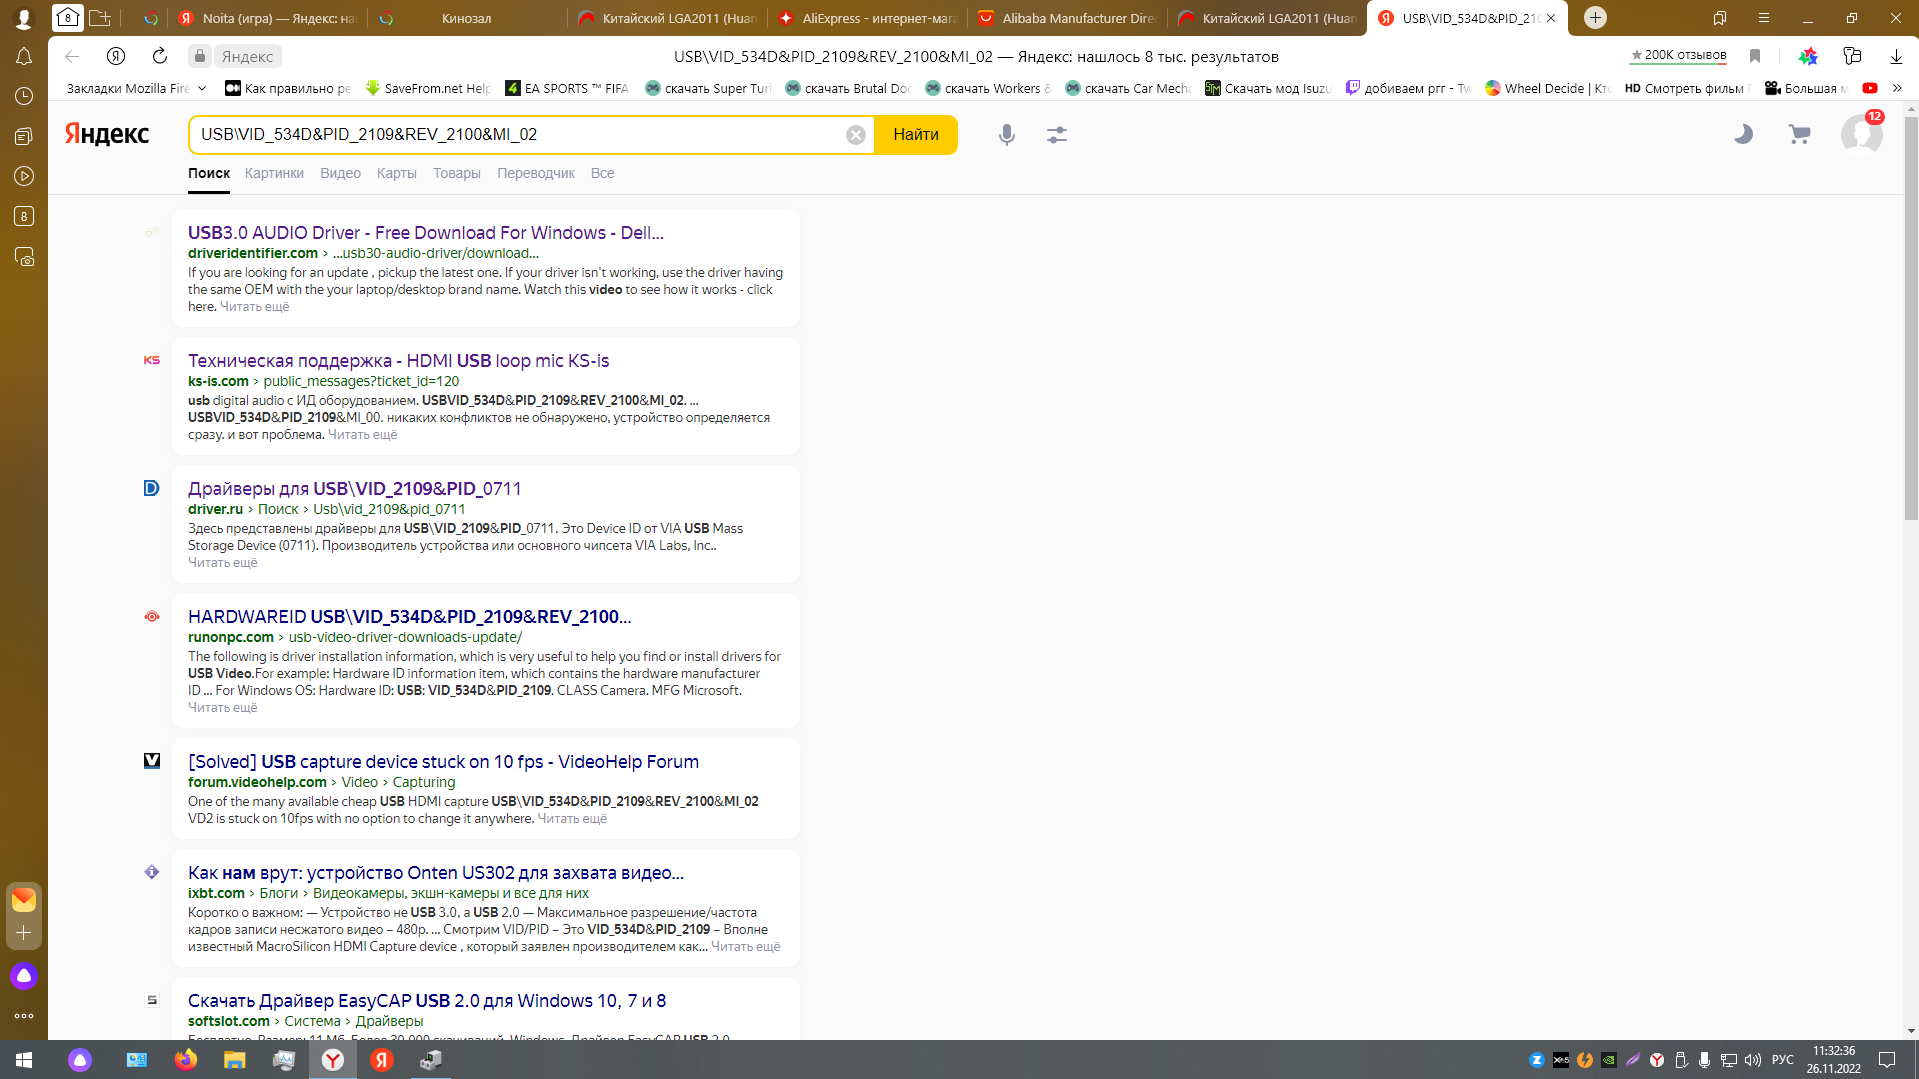1919x1079 pixels.
Task: Open the three-dot sidebar options
Action: pos(24,1016)
